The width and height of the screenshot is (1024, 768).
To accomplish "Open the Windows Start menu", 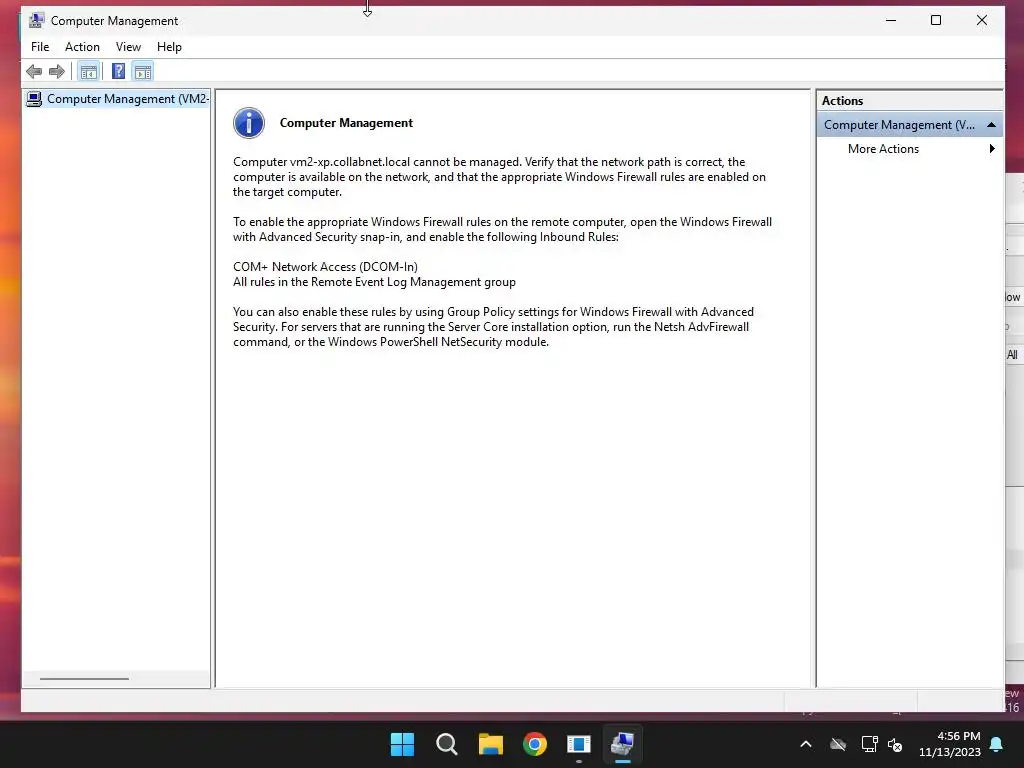I will 402,744.
